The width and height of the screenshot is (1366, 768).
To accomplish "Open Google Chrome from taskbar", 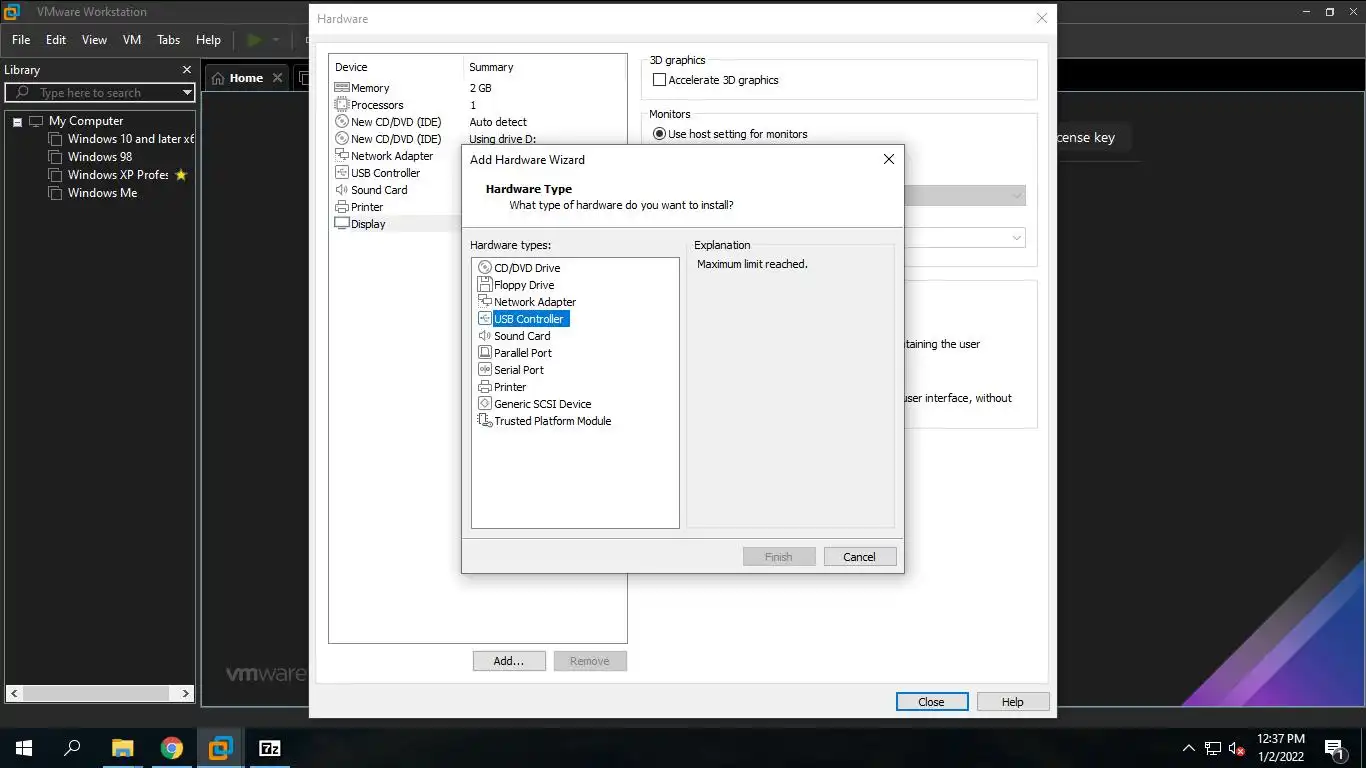I will click(172, 748).
